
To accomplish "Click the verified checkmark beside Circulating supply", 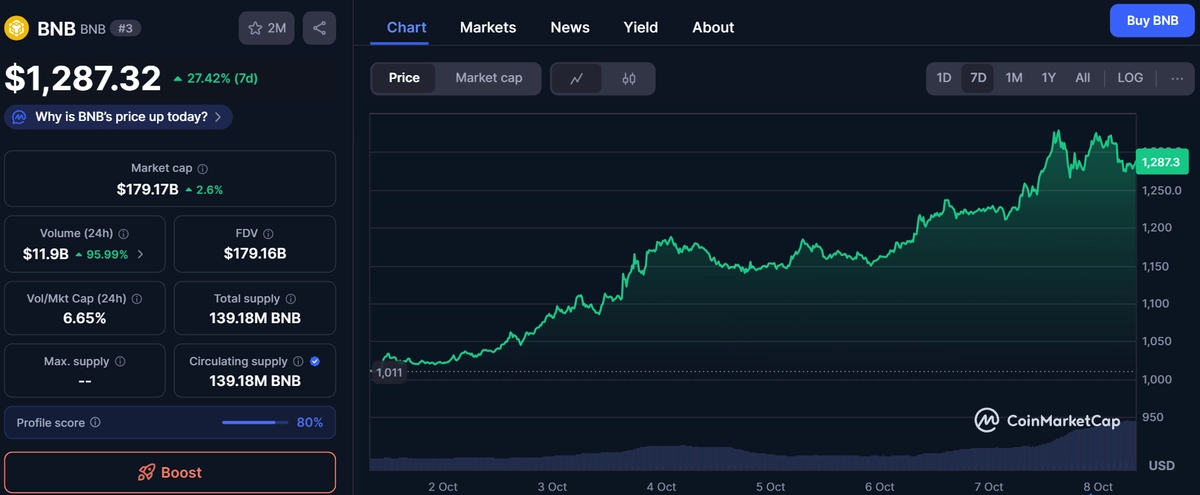I will coord(315,361).
